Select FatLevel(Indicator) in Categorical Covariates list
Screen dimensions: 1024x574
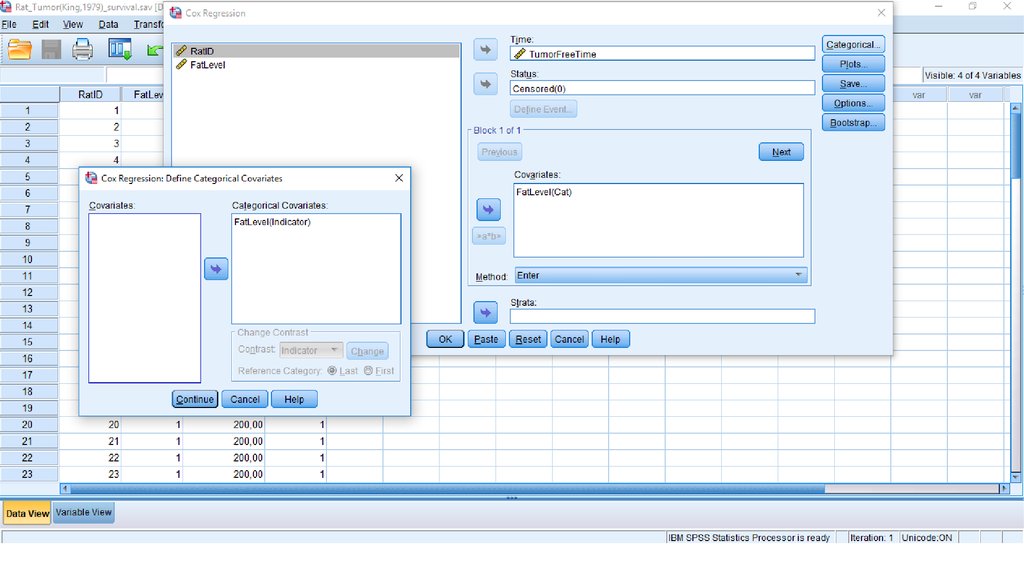pos(272,222)
